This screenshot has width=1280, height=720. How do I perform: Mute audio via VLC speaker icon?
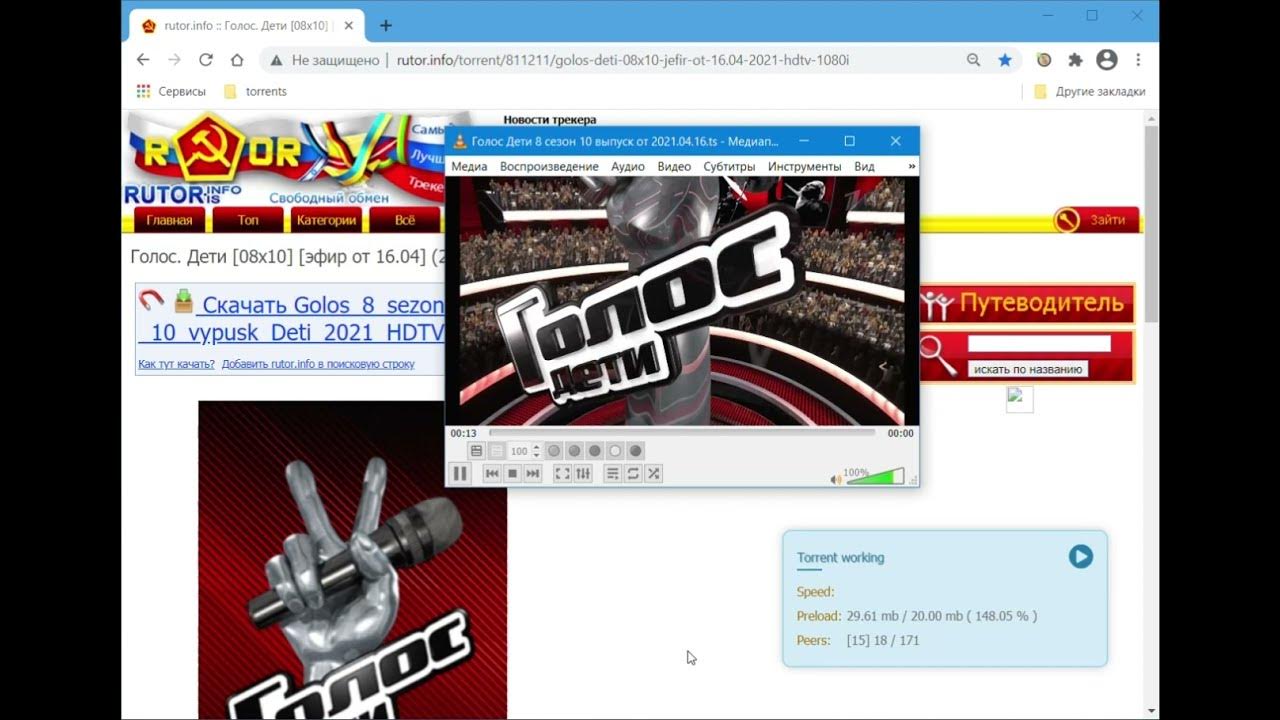[x=836, y=479]
